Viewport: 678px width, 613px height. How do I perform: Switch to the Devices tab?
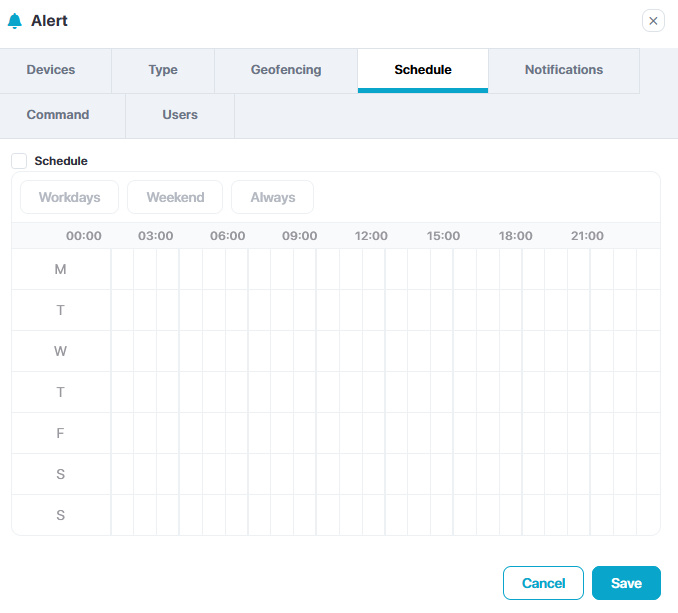click(x=51, y=70)
